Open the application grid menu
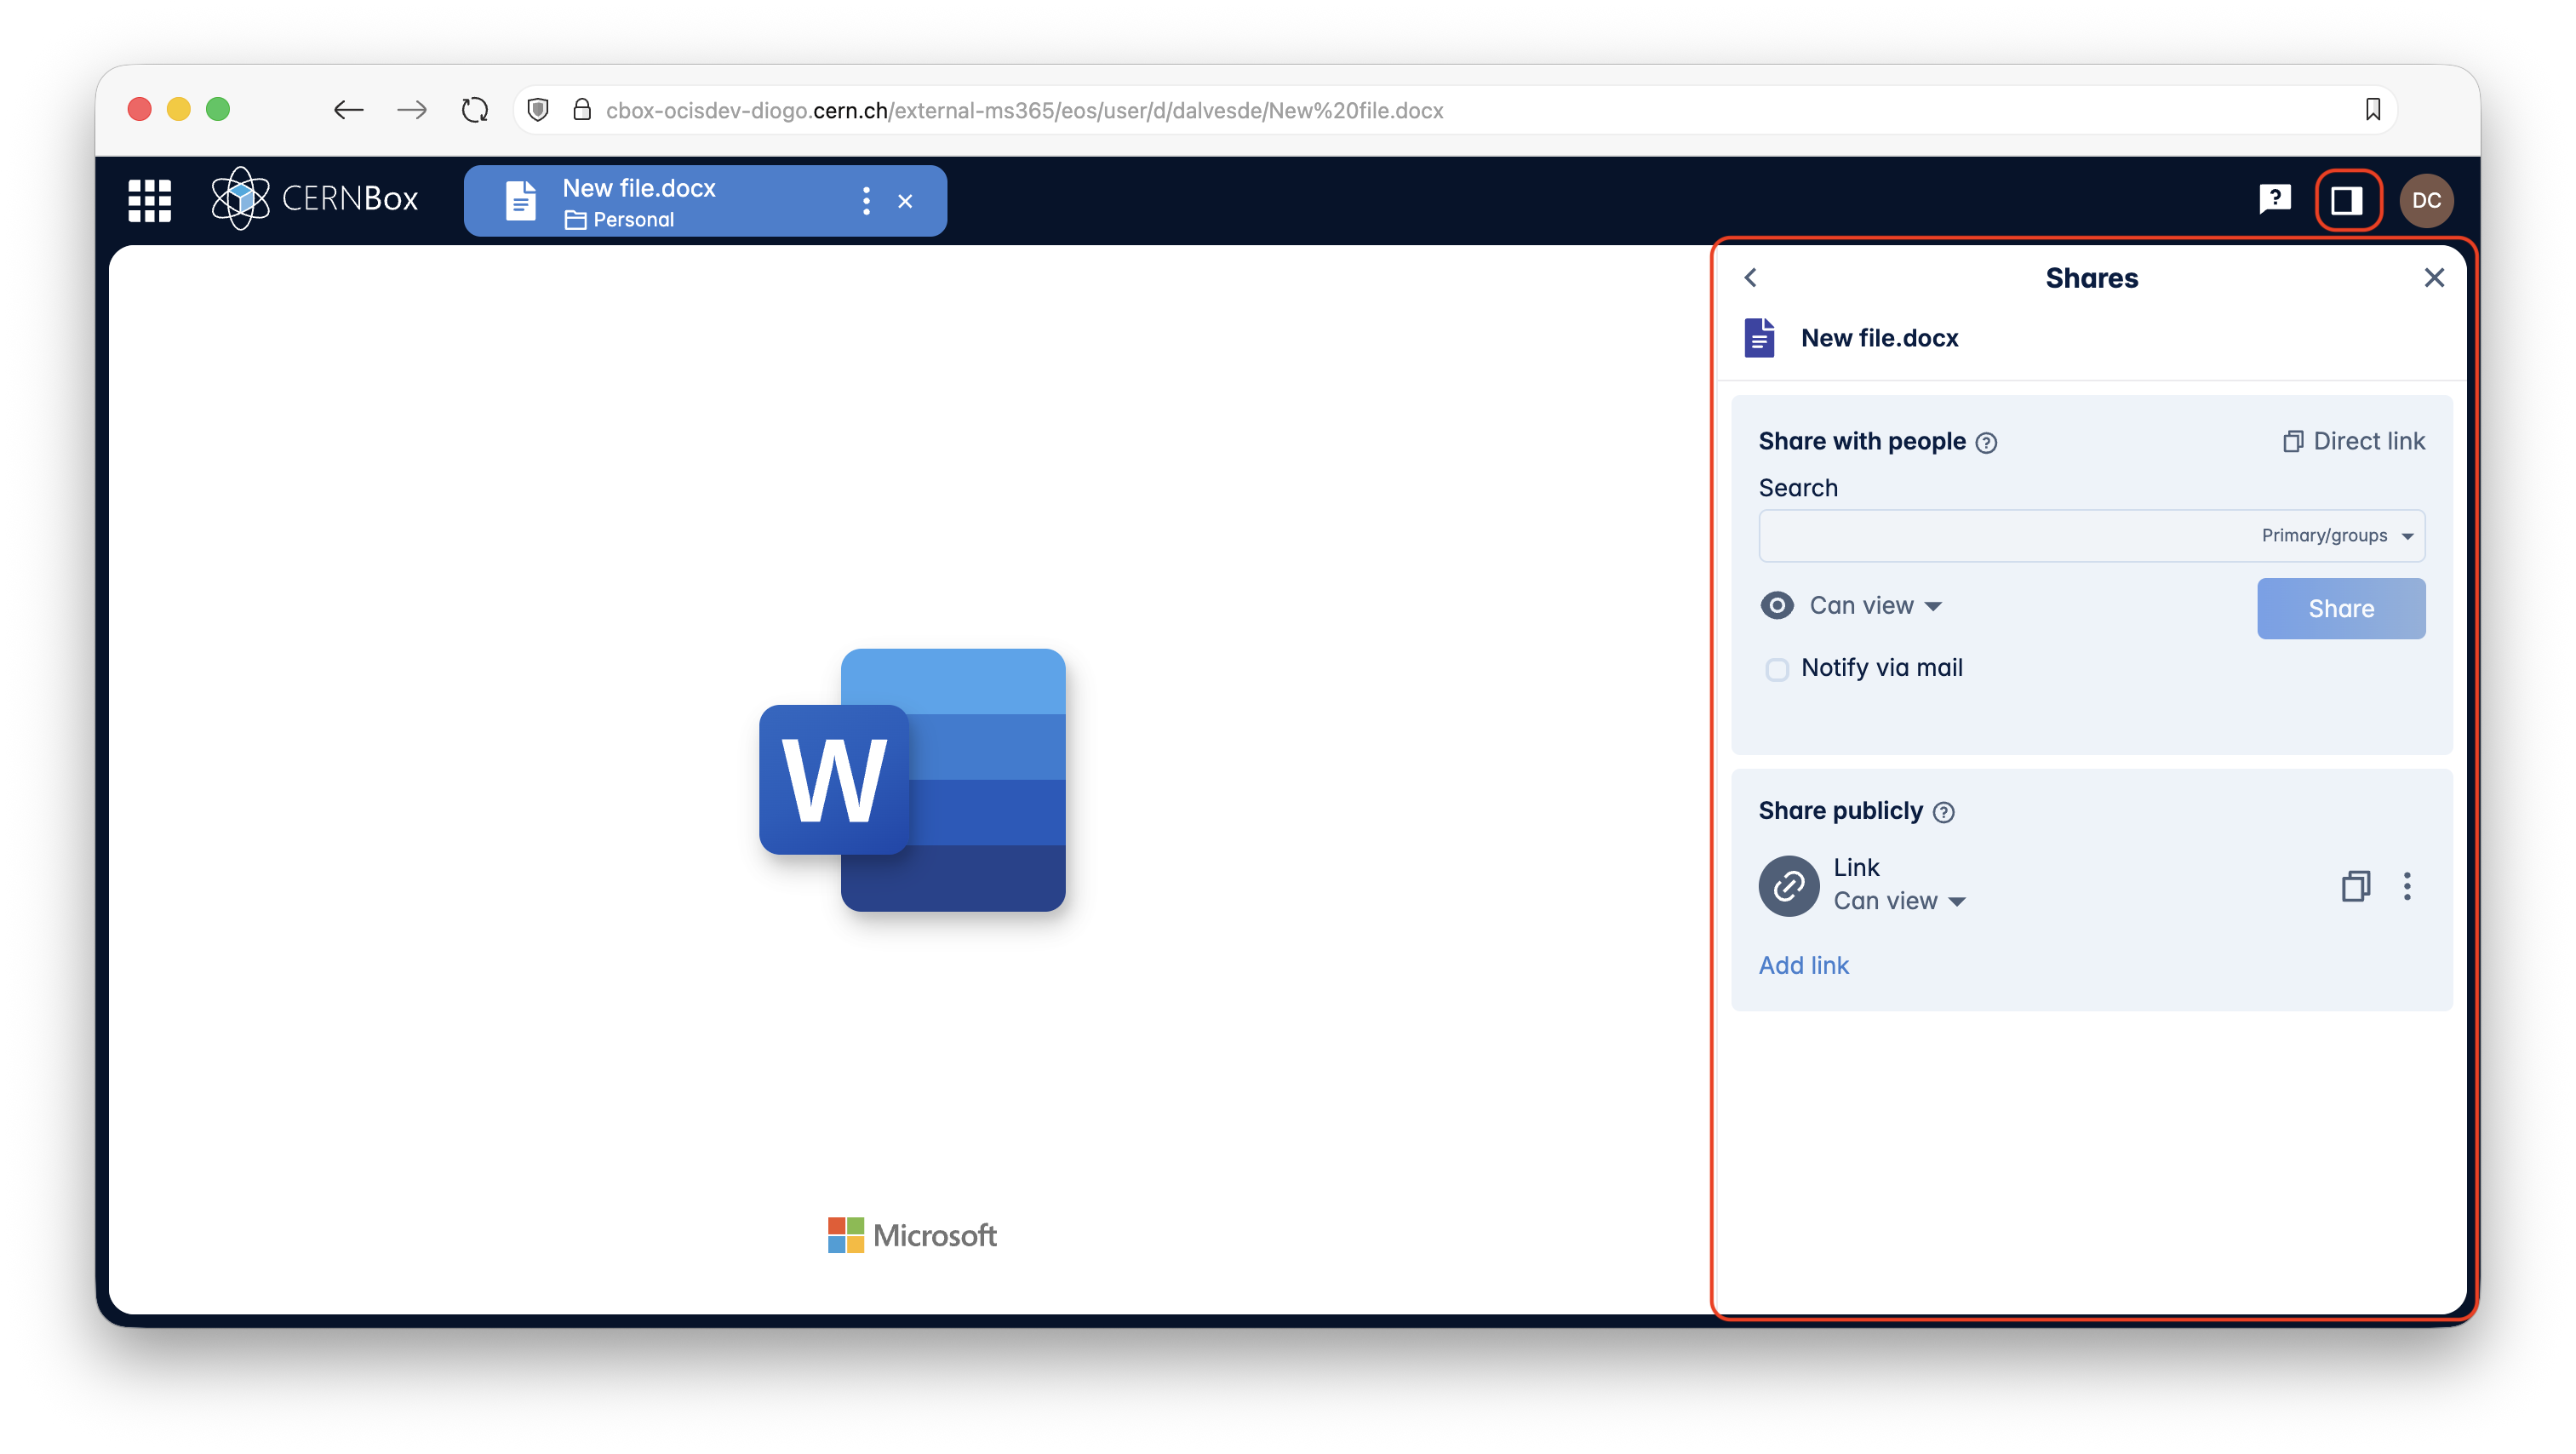Screen dimensions: 2576x1454 point(150,200)
